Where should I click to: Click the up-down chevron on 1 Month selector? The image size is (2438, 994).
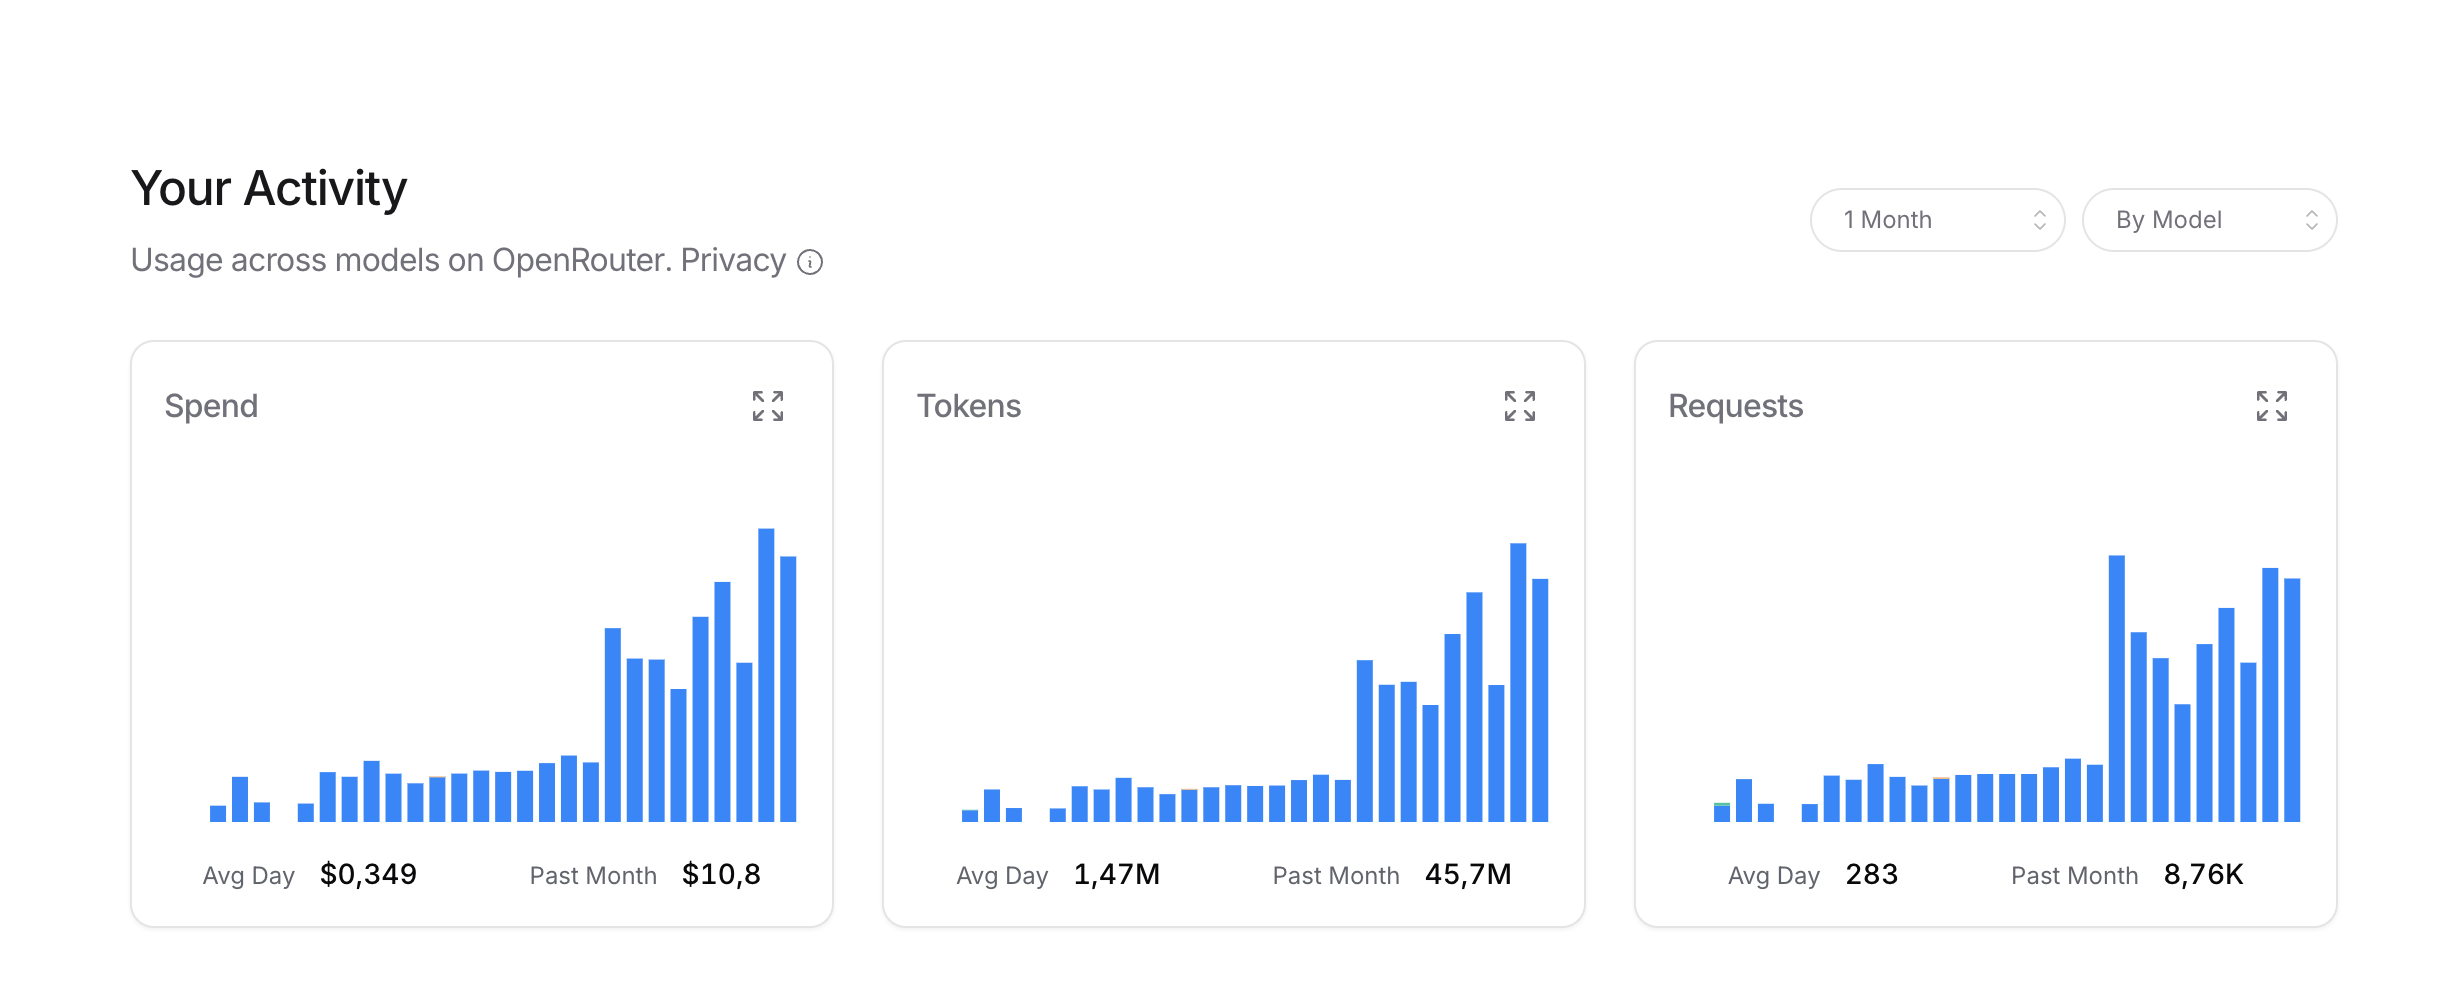2039,220
